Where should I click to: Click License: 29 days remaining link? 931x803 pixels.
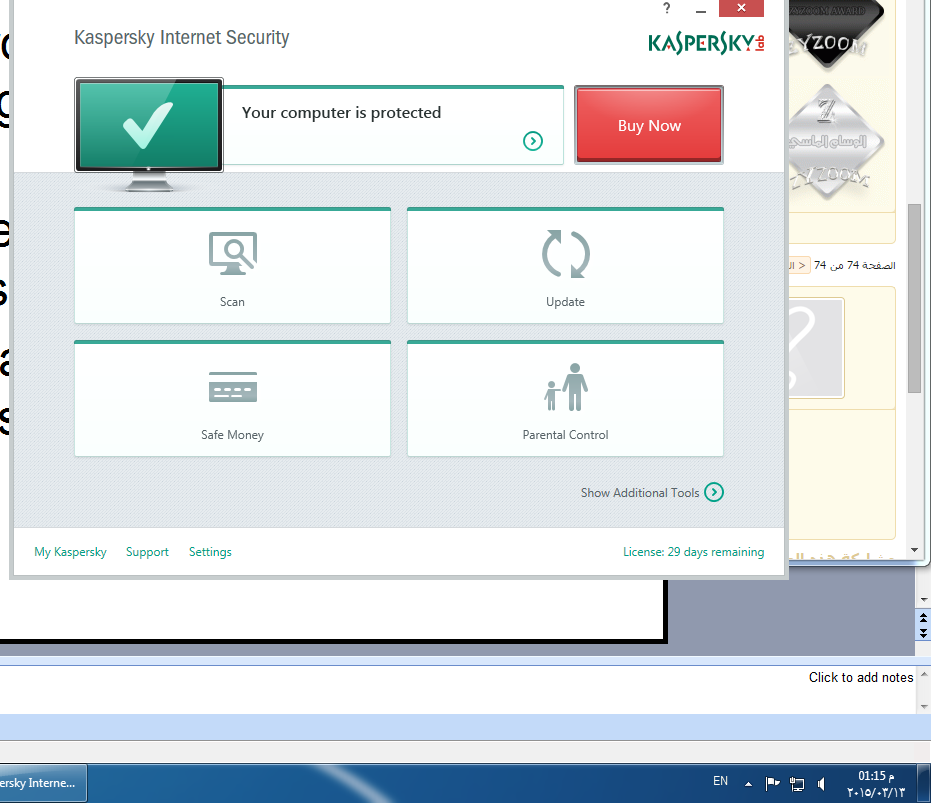coord(694,552)
